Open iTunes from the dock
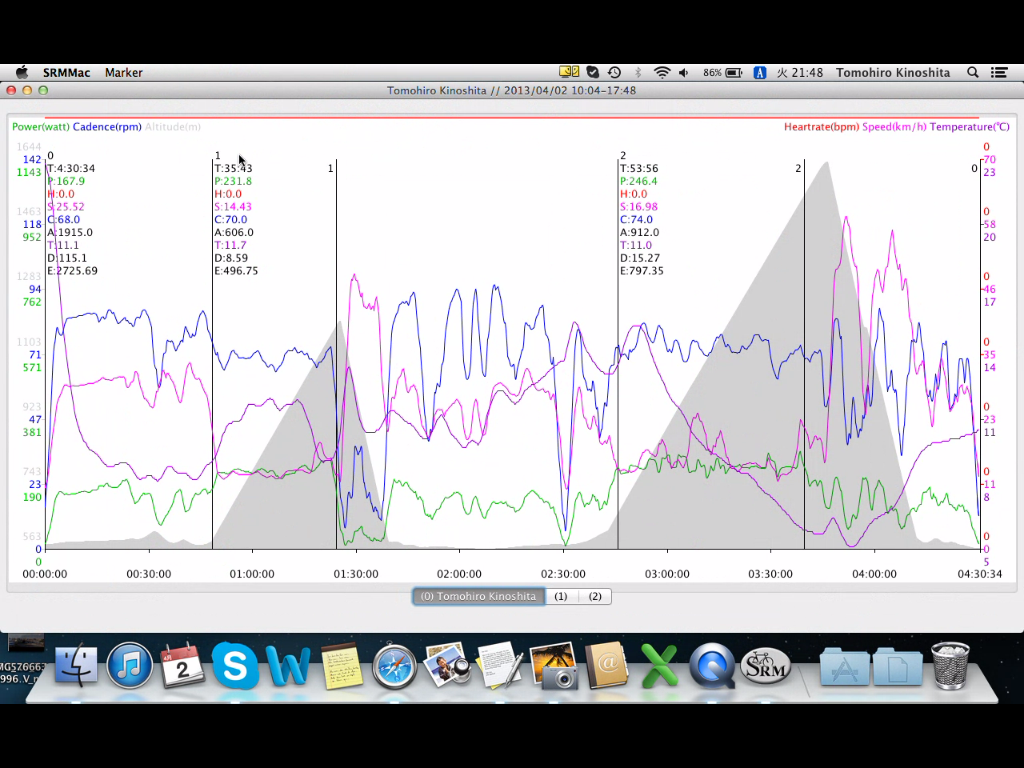Image resolution: width=1024 pixels, height=768 pixels. (129, 666)
